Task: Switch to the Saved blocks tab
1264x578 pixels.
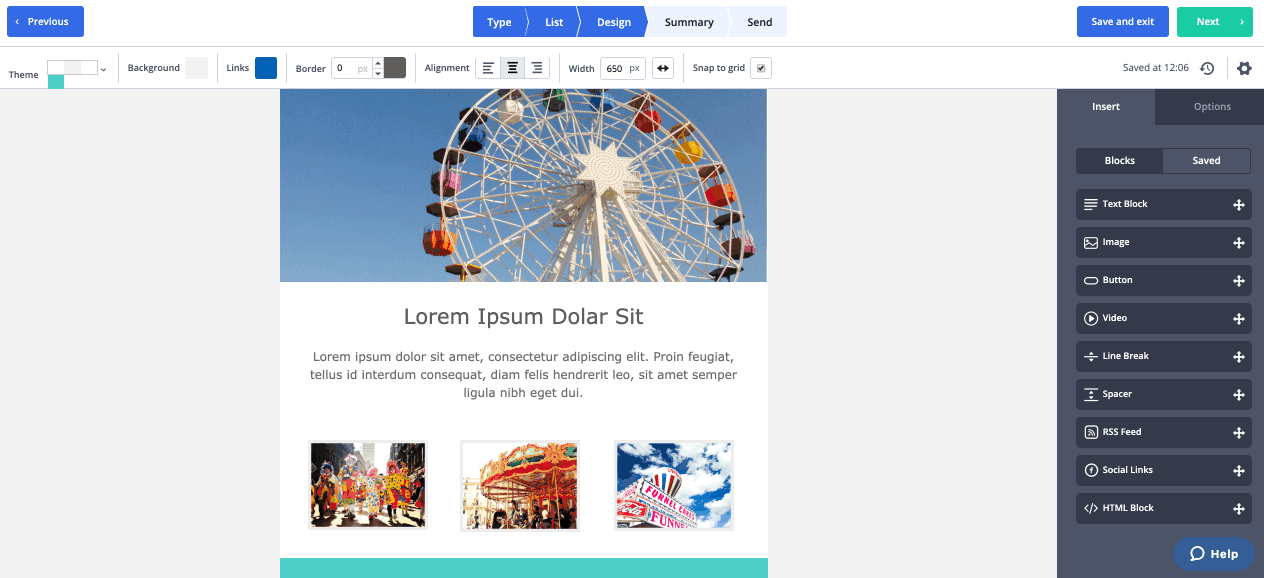Action: [1206, 161]
